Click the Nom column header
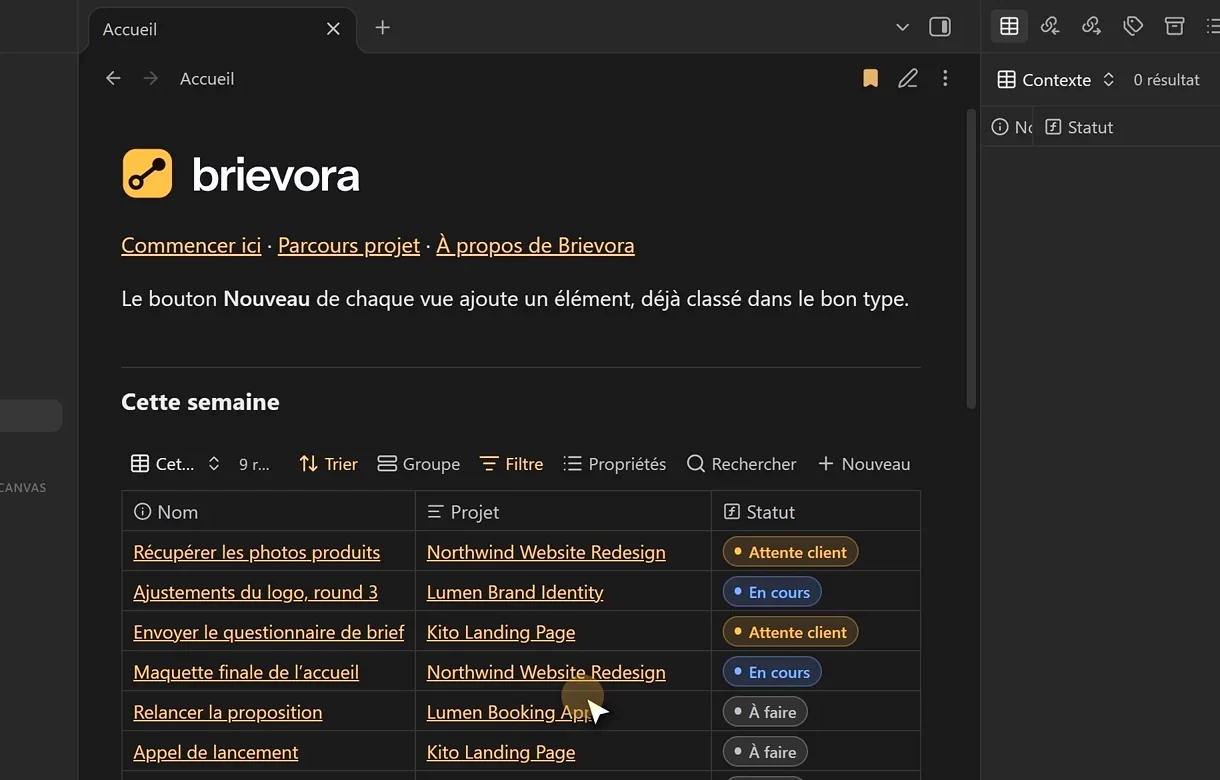 (x=268, y=512)
